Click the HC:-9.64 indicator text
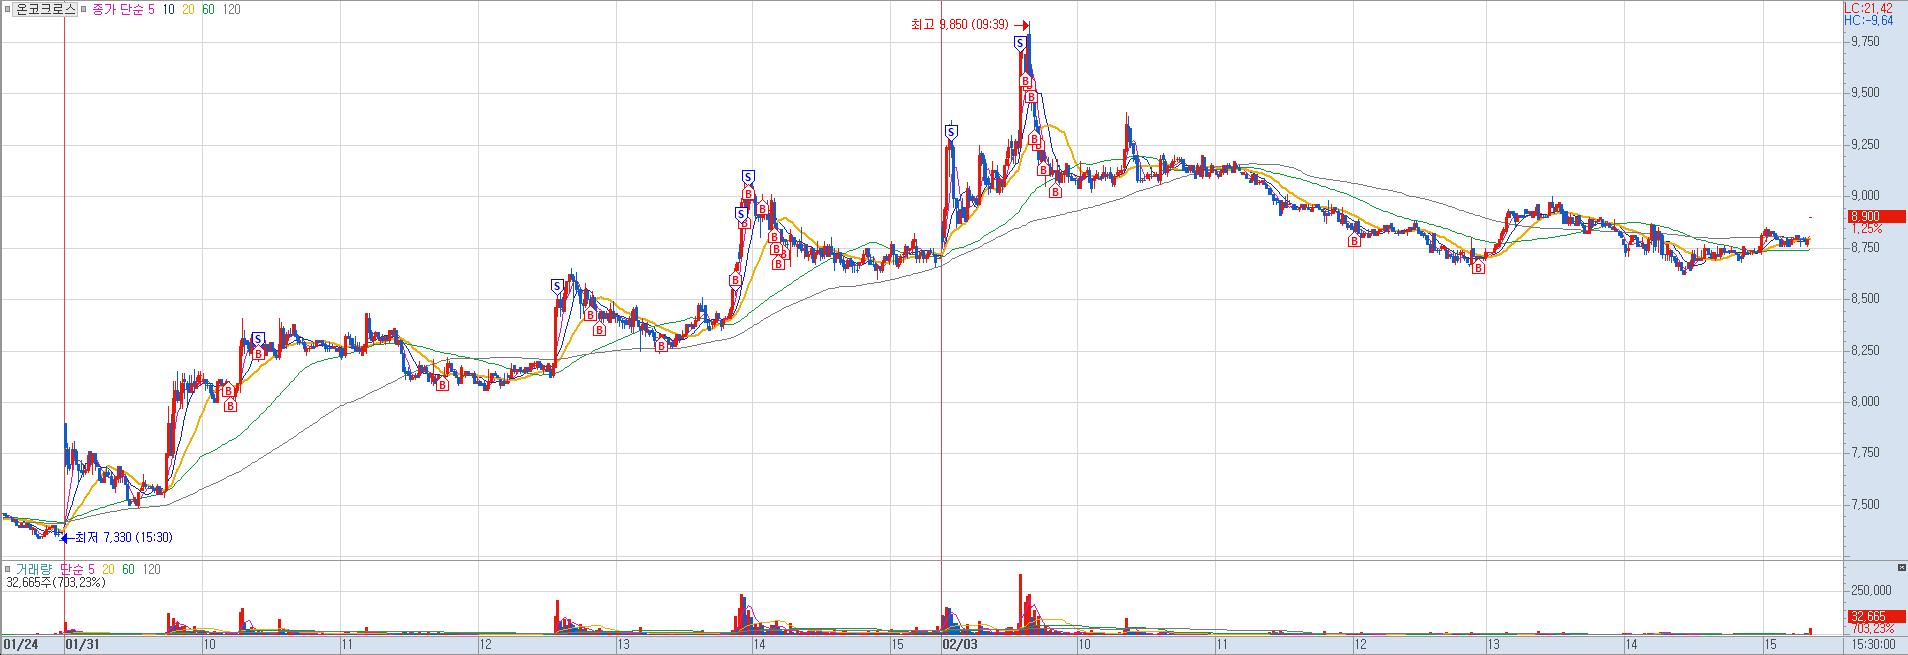The height and width of the screenshot is (655, 1908). [x=1868, y=20]
